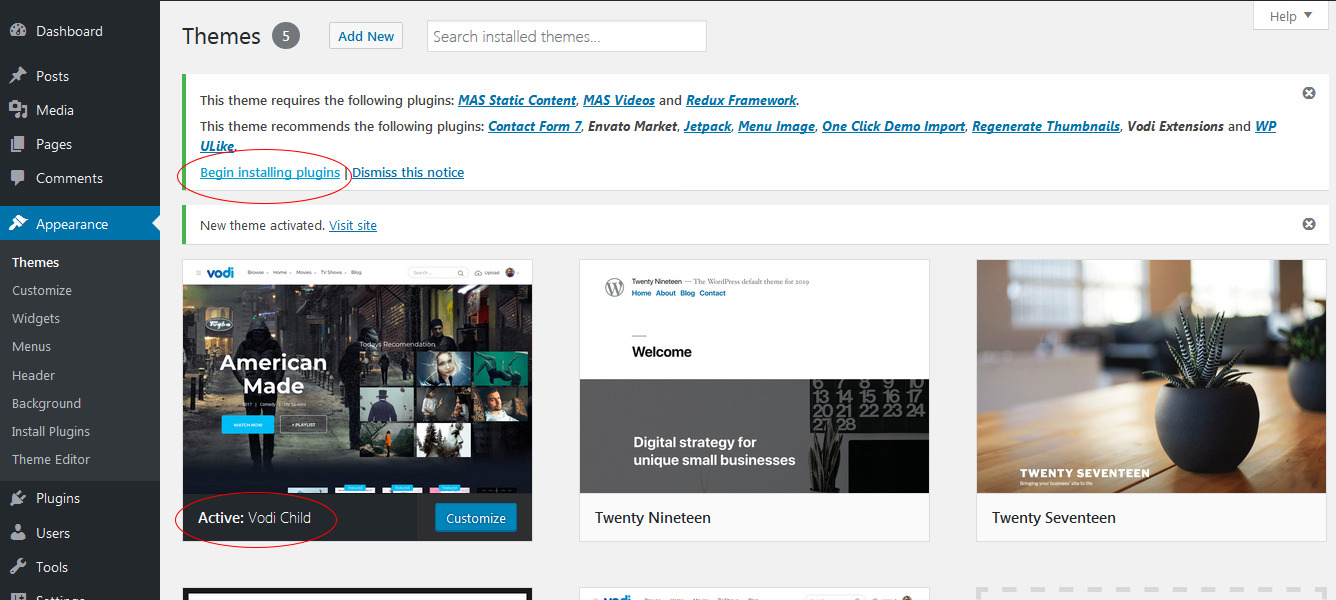Screen dimensions: 1336x600
Task: Open the Menu Image plugin link
Action: [x=775, y=126]
